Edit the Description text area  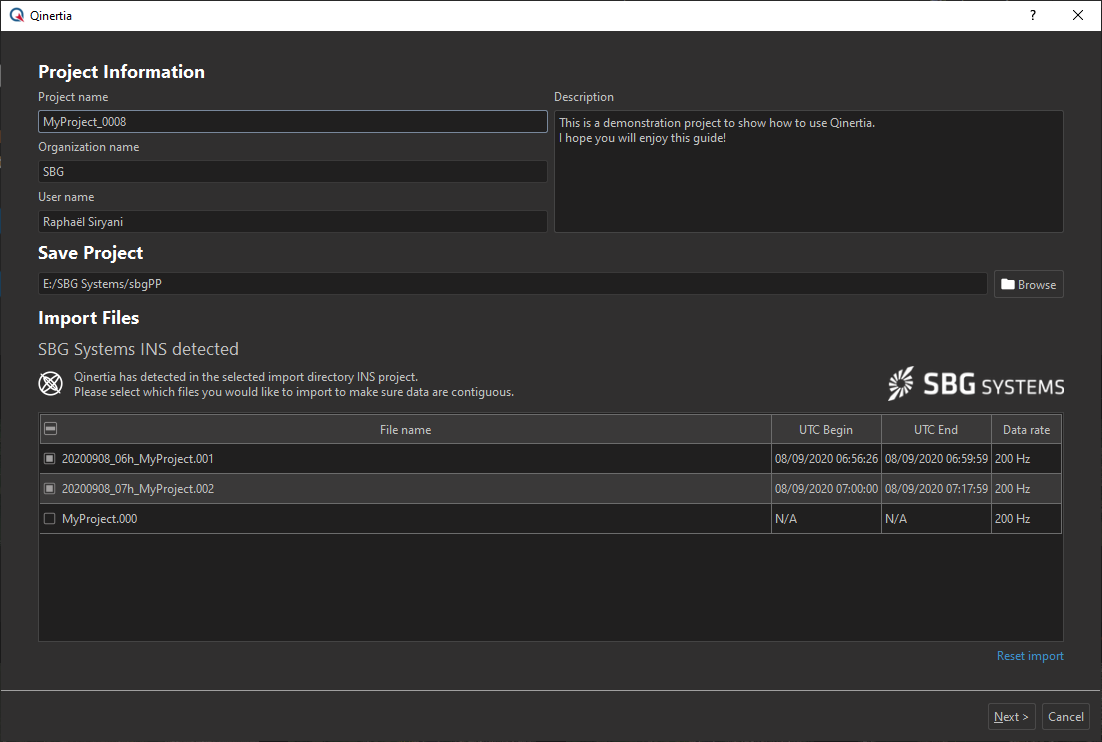[x=808, y=171]
